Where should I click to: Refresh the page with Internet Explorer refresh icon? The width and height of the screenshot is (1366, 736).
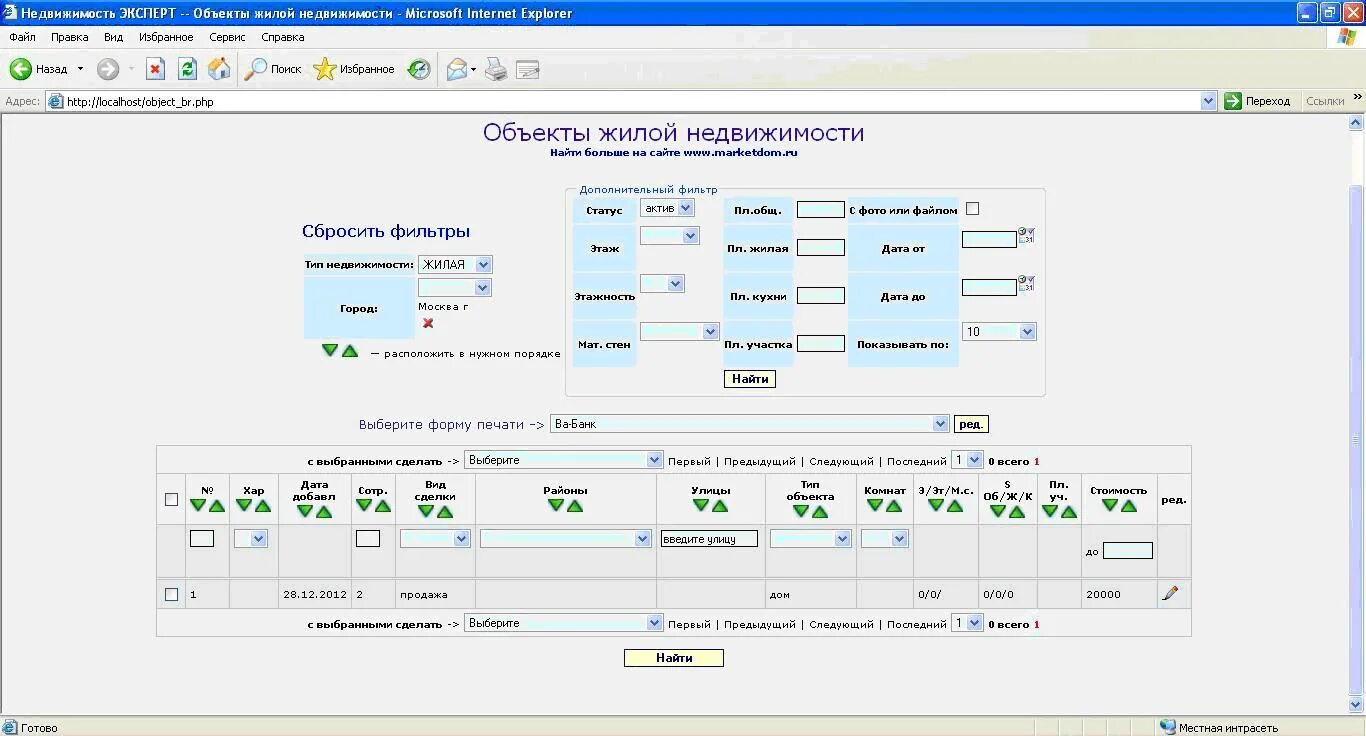click(186, 68)
